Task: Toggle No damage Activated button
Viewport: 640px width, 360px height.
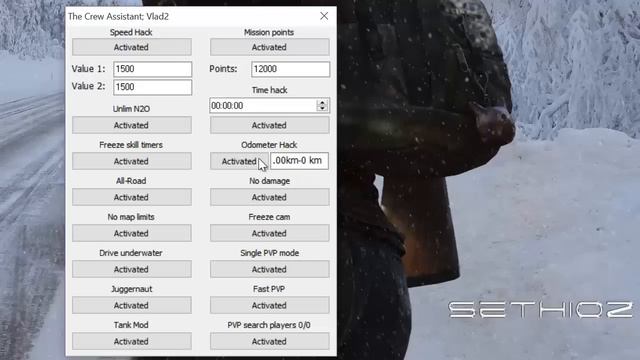Action: [269, 197]
